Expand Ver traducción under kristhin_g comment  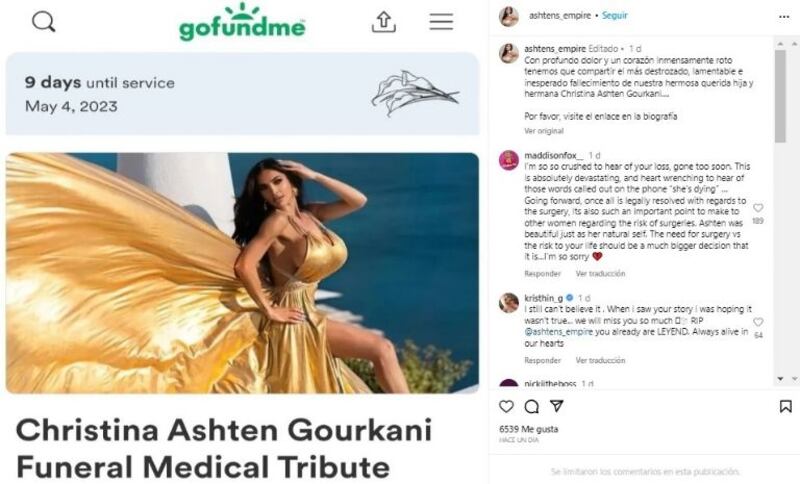(x=601, y=361)
